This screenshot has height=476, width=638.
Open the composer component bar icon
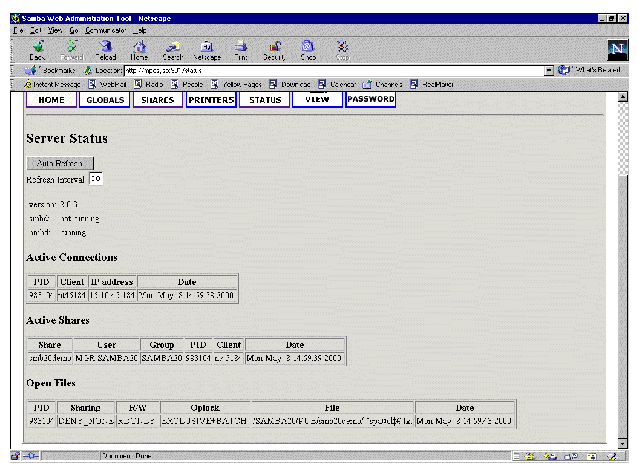coord(612,456)
